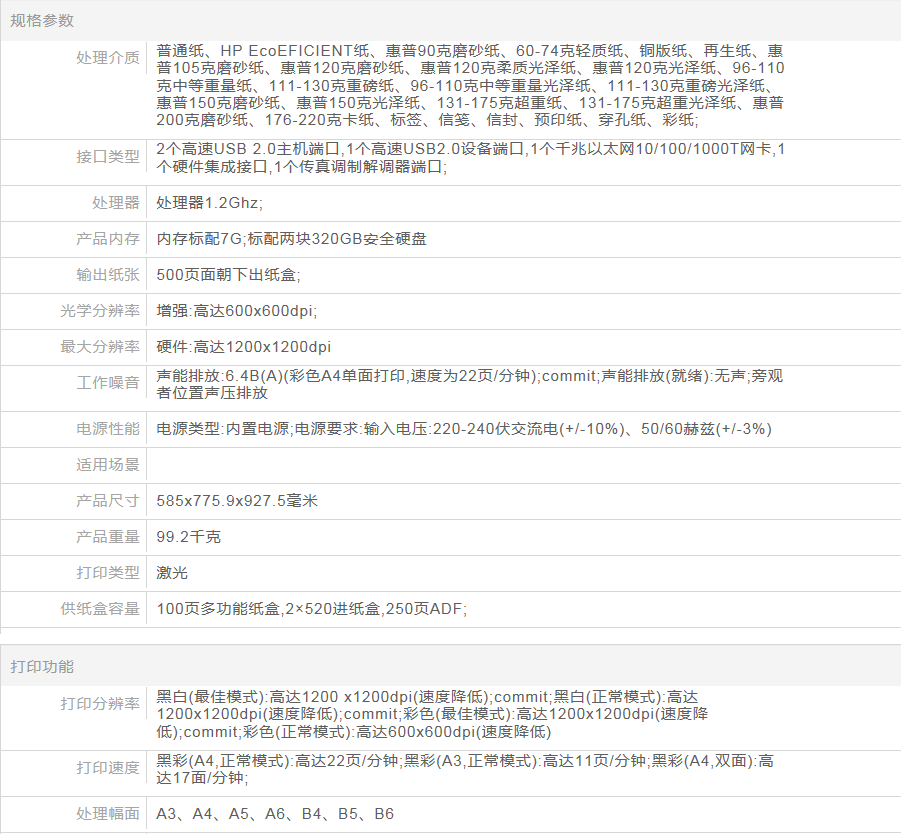Click the 供纸盒容量 row label
The width and height of the screenshot is (901, 834).
[100, 609]
